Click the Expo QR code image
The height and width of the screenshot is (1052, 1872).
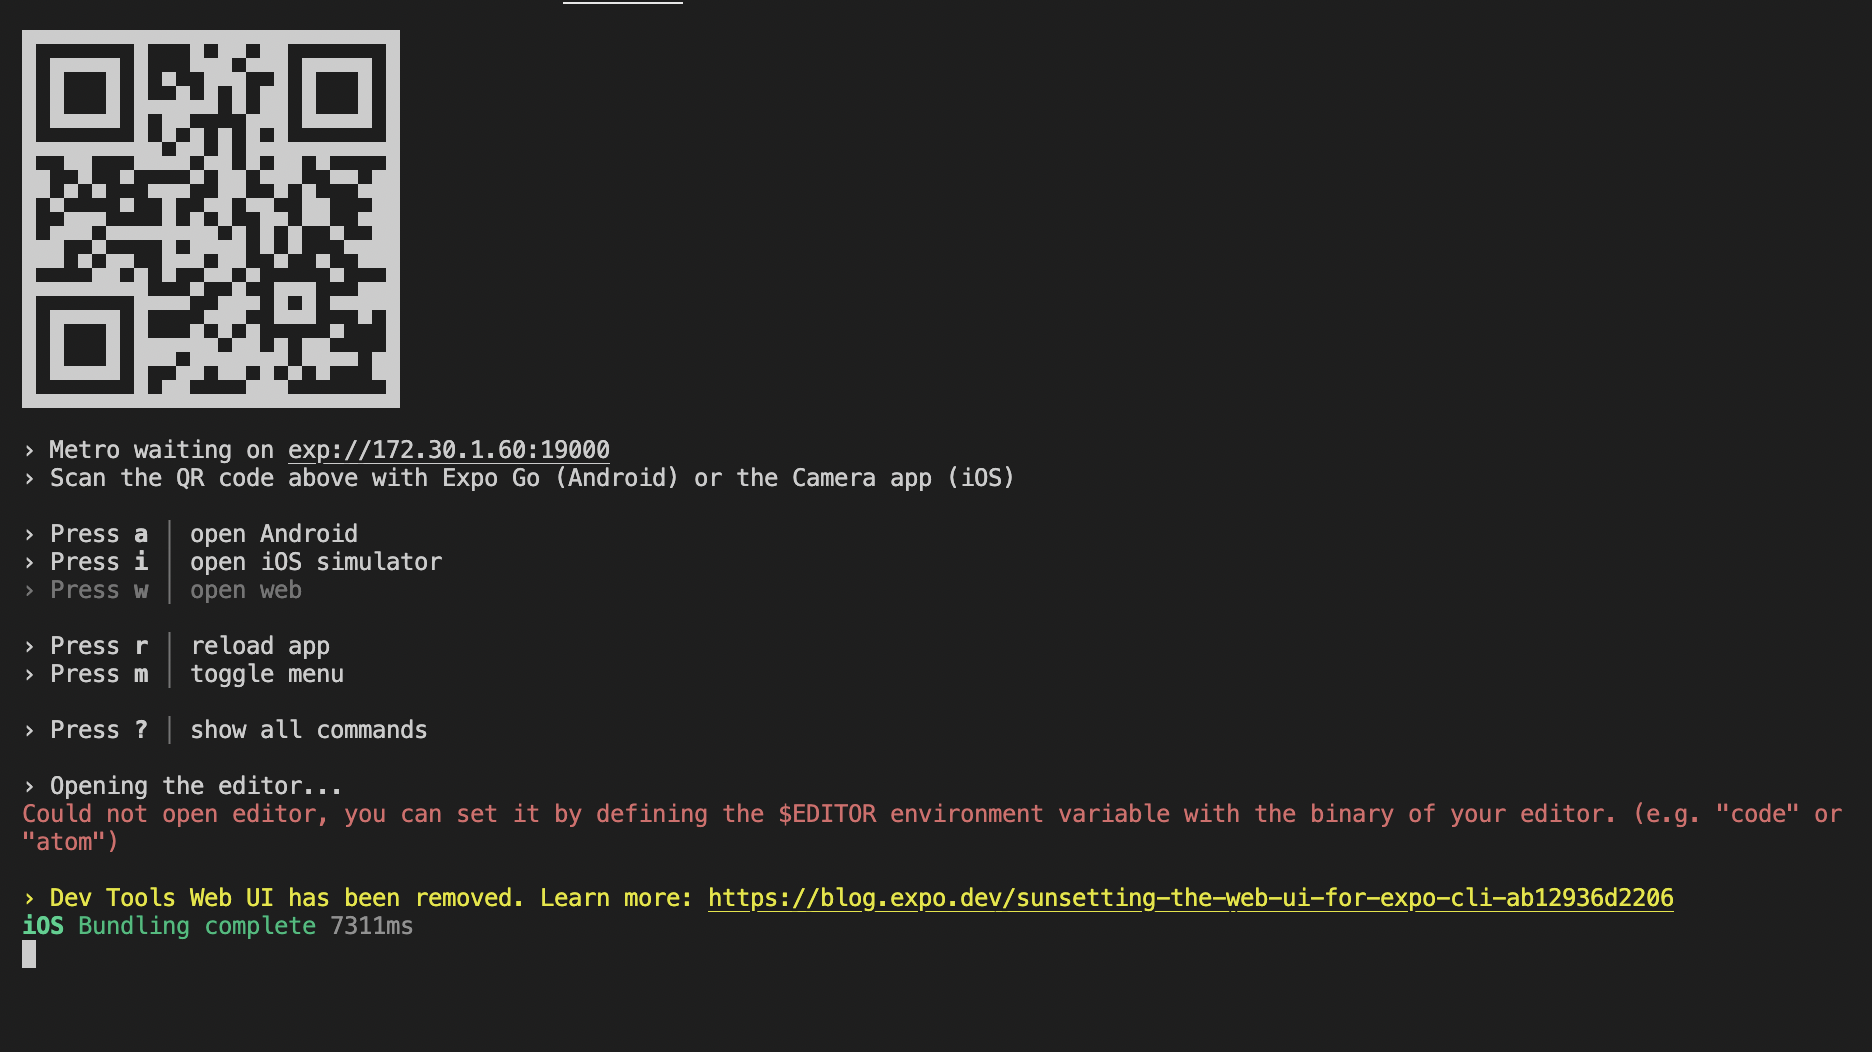pos(211,219)
